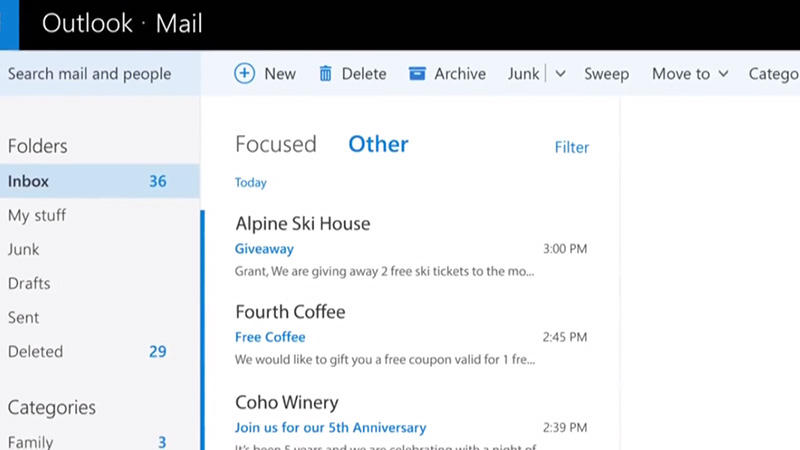Go to the Drafts folder

click(29, 283)
